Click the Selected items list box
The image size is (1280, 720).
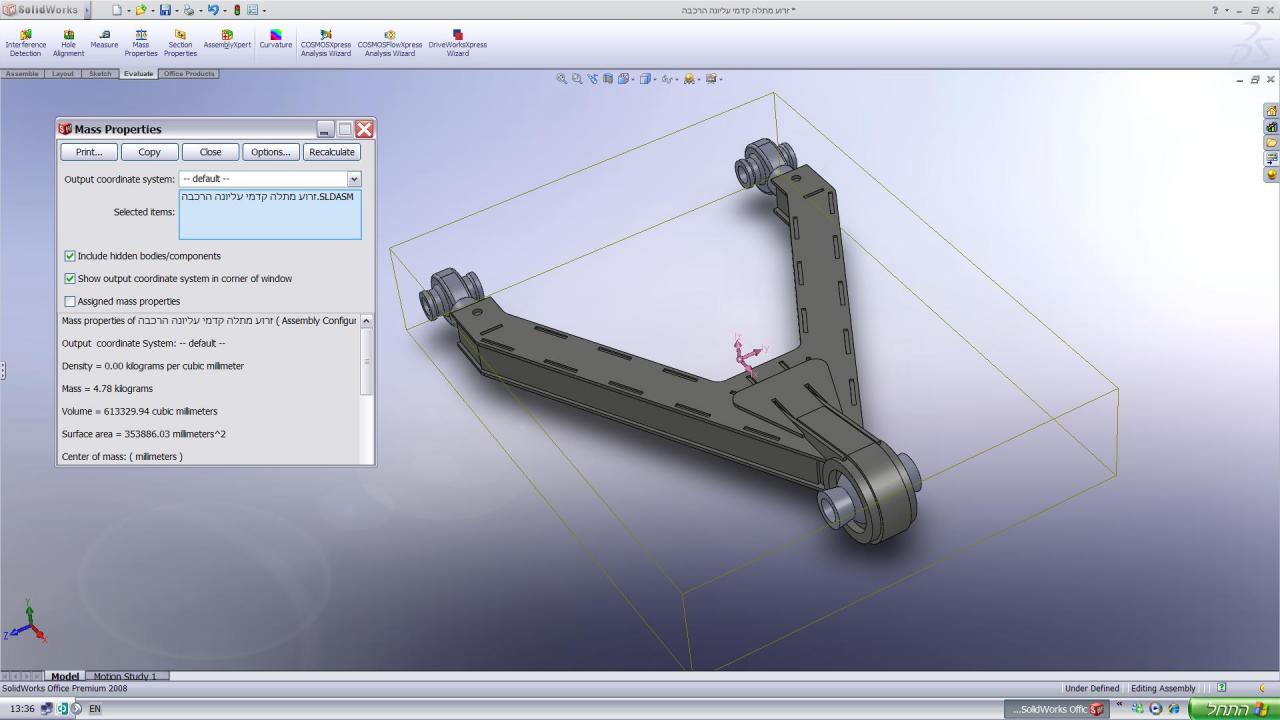pyautogui.click(x=270, y=214)
